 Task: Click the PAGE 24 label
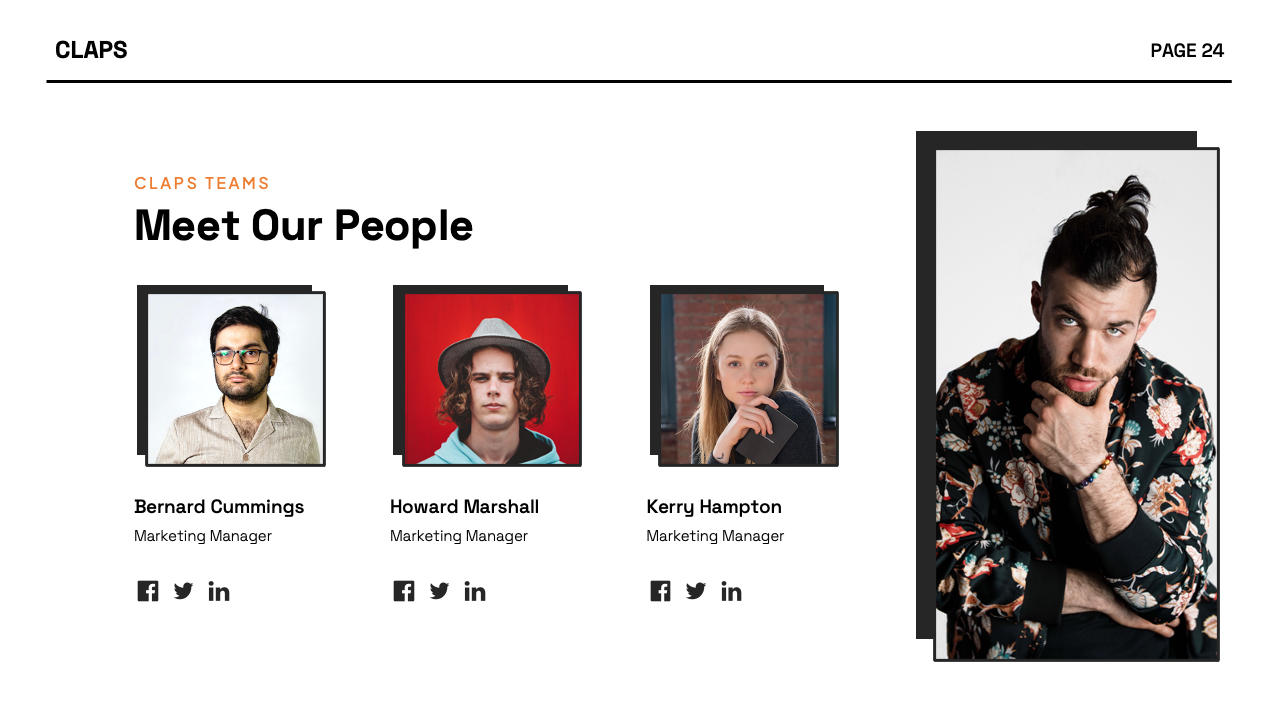(x=1187, y=51)
